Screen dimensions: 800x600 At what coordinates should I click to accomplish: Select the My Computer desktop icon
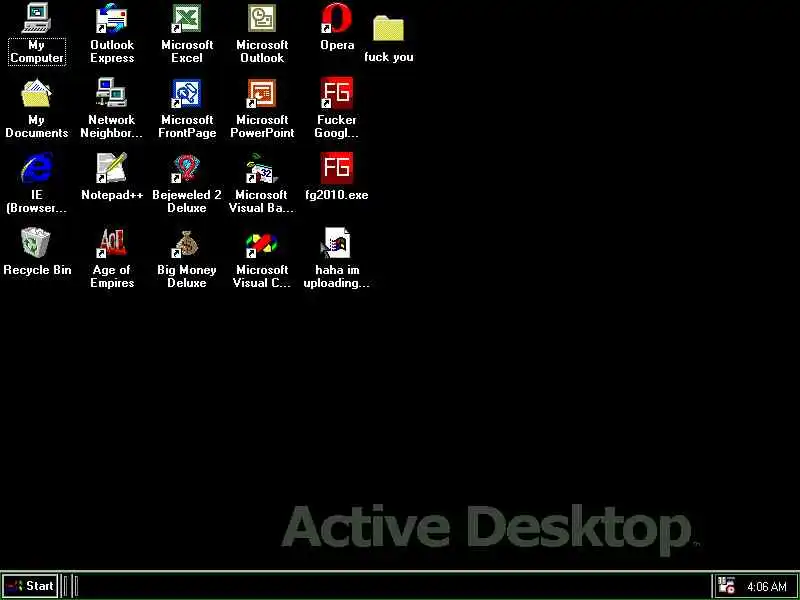tap(36, 18)
